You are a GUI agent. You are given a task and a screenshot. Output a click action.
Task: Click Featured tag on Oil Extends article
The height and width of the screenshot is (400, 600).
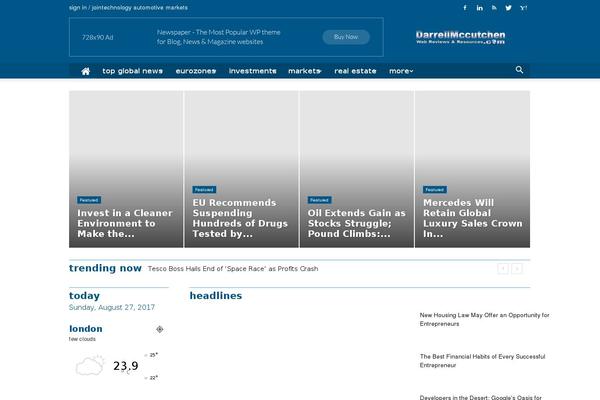point(320,200)
